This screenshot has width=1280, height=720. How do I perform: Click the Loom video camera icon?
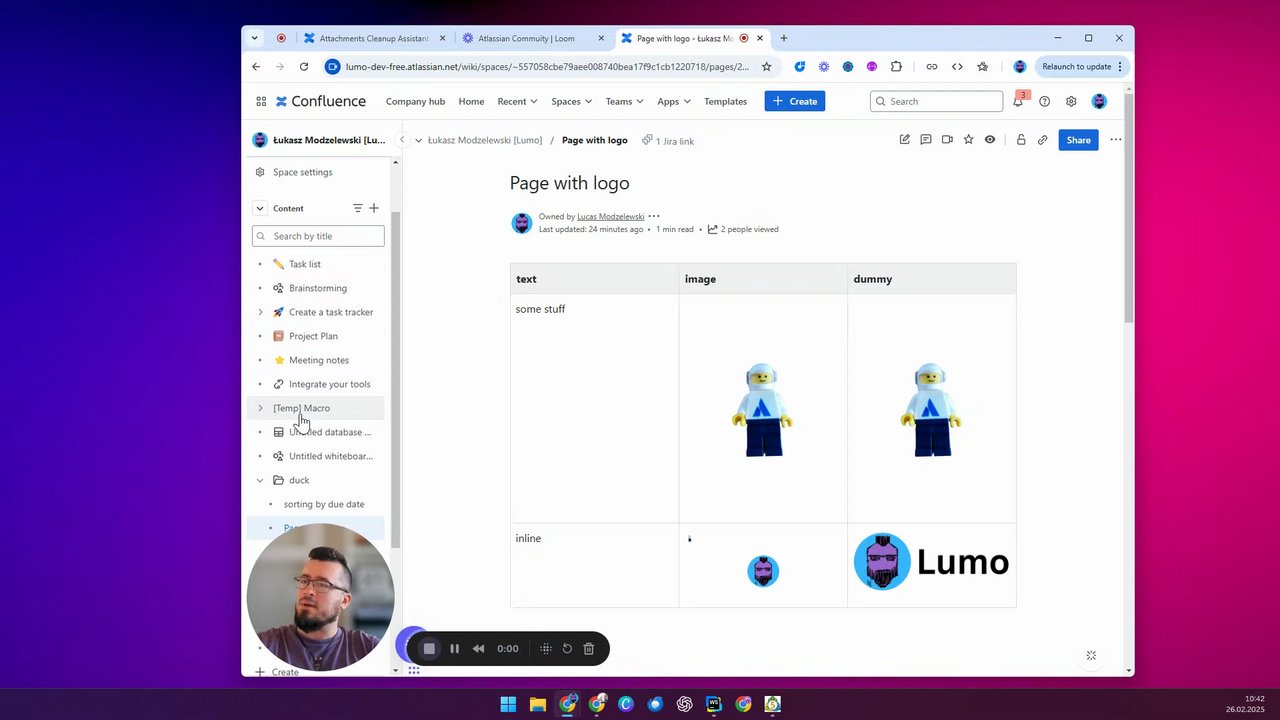coord(947,140)
